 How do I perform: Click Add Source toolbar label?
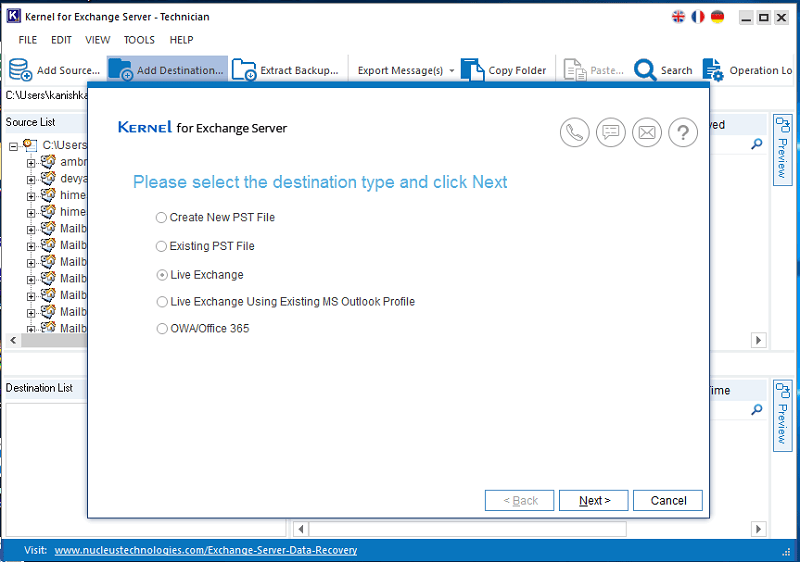click(68, 70)
